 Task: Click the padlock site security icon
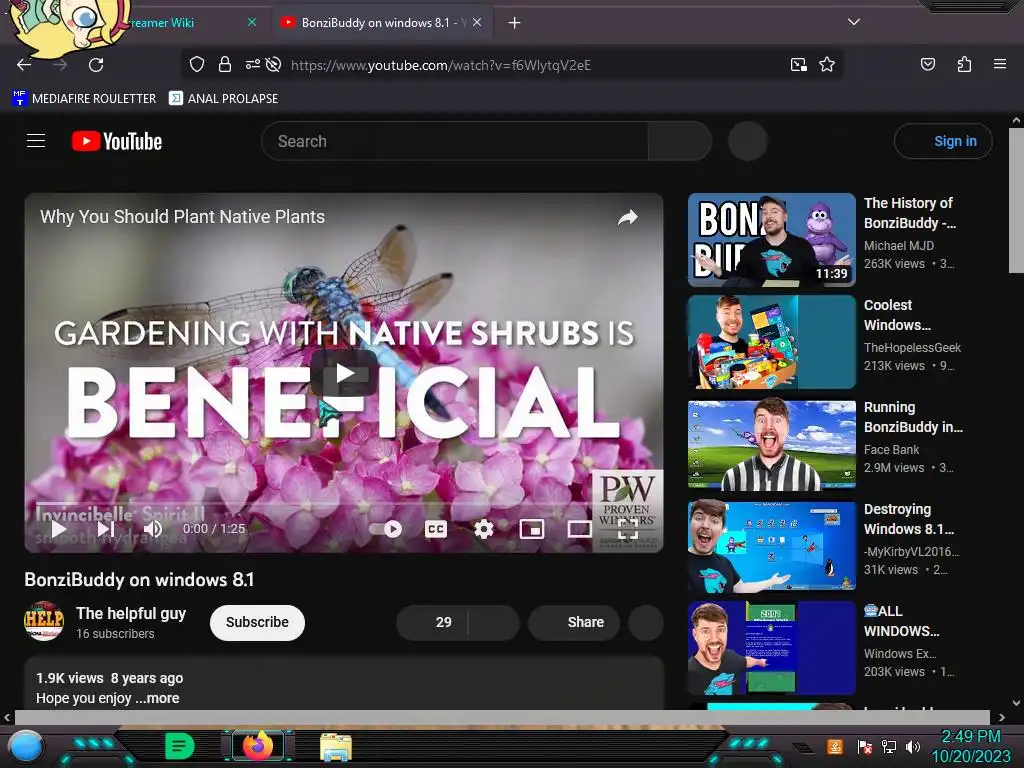point(225,65)
